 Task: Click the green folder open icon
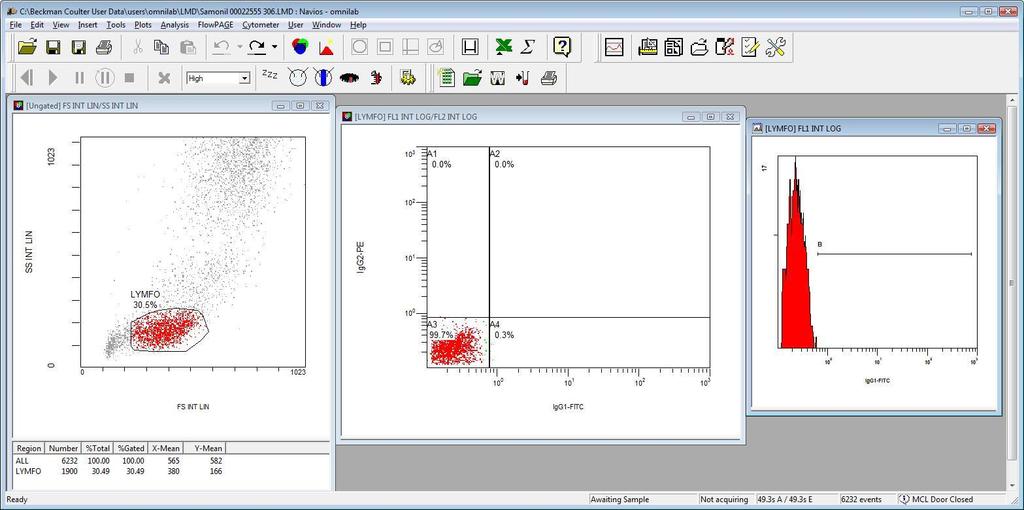(472, 78)
